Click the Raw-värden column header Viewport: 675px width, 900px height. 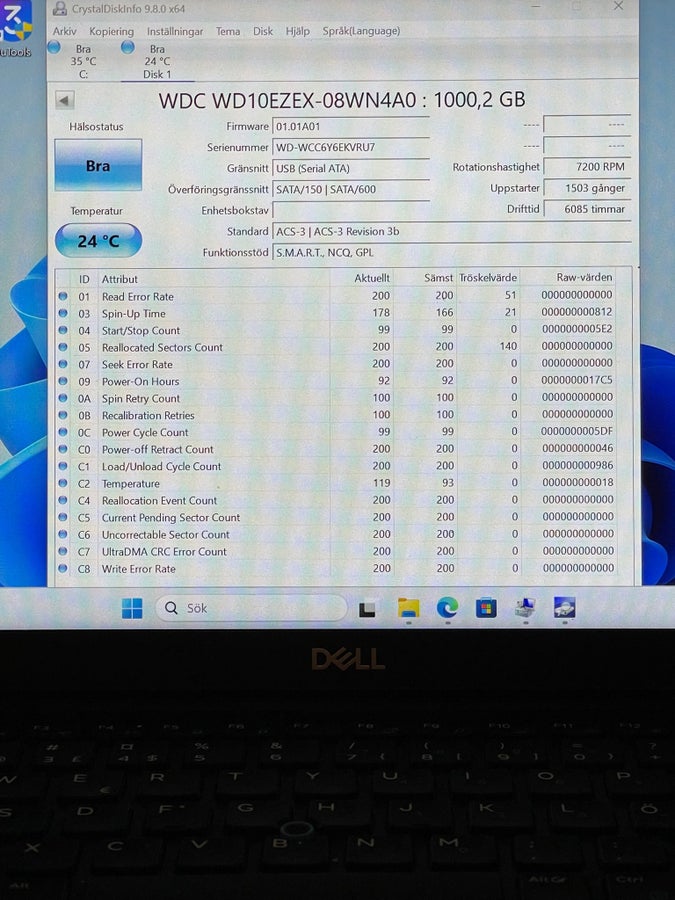(584, 277)
